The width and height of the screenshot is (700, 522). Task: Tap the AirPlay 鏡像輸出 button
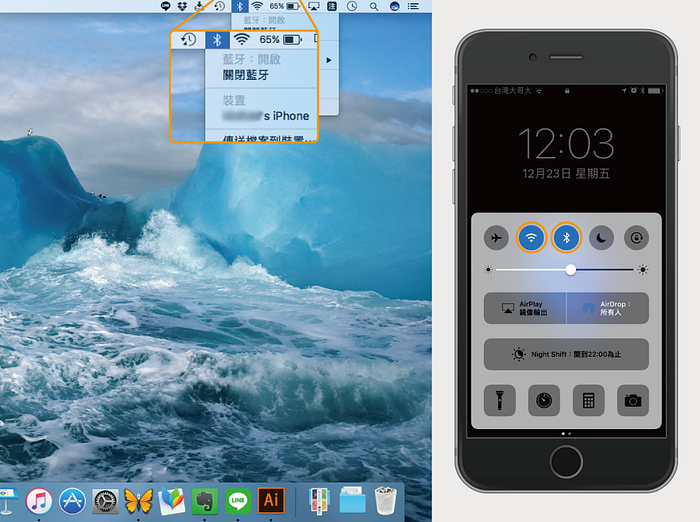(x=525, y=308)
